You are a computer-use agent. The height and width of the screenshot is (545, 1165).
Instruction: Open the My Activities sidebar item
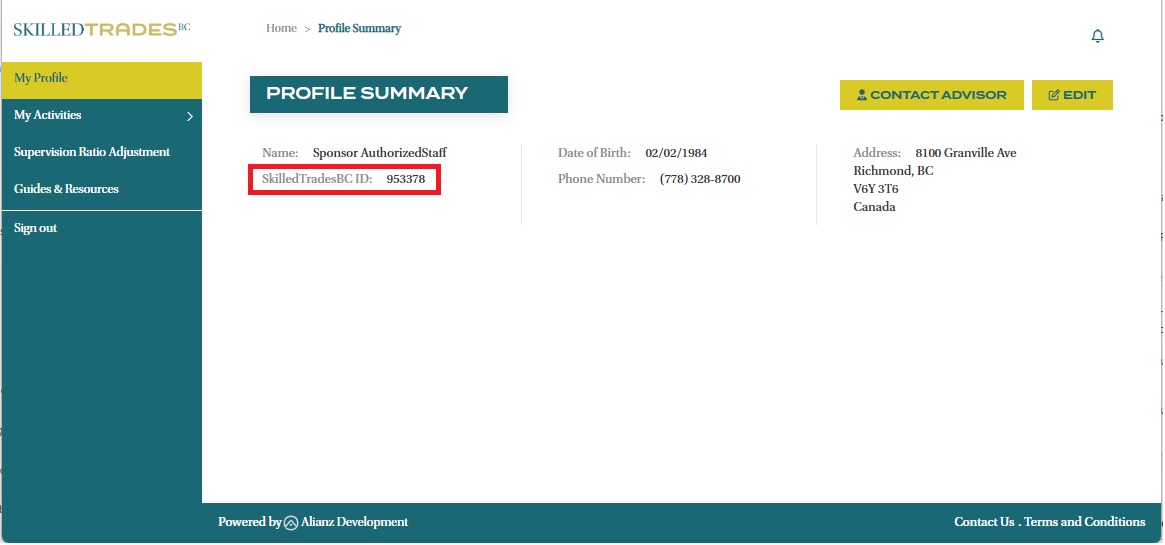coord(48,115)
